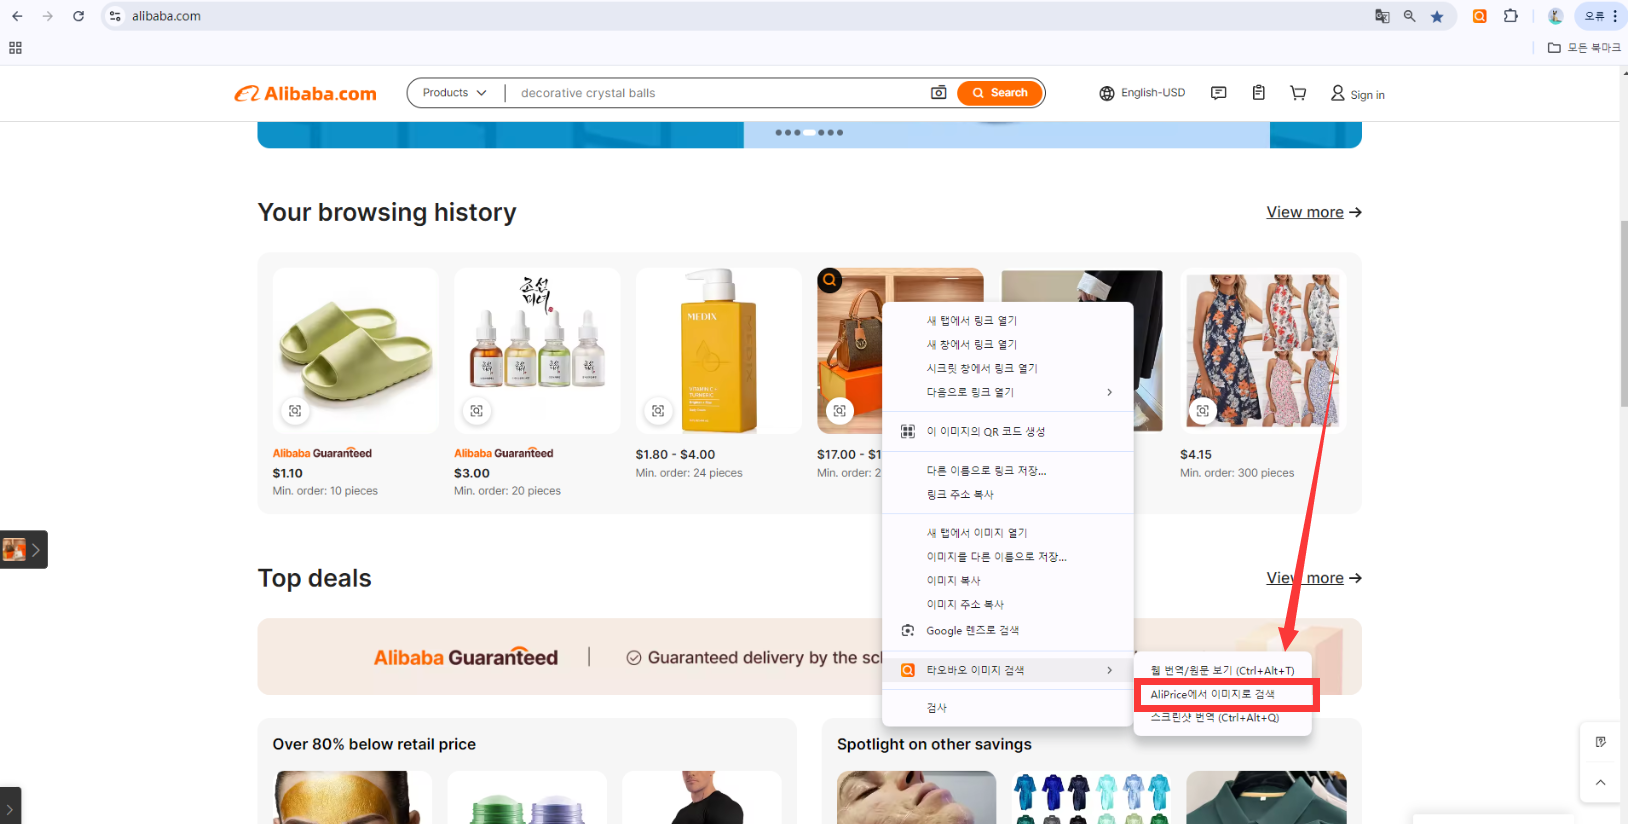Select 새 탭에서 링크 열기 in context menu
The height and width of the screenshot is (824, 1628).
click(1008, 321)
